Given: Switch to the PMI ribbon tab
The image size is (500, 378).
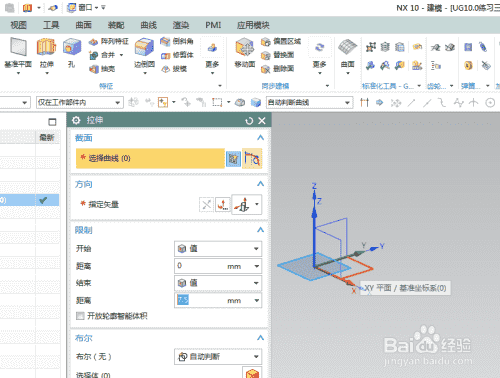Looking at the screenshot, I should (x=213, y=25).
